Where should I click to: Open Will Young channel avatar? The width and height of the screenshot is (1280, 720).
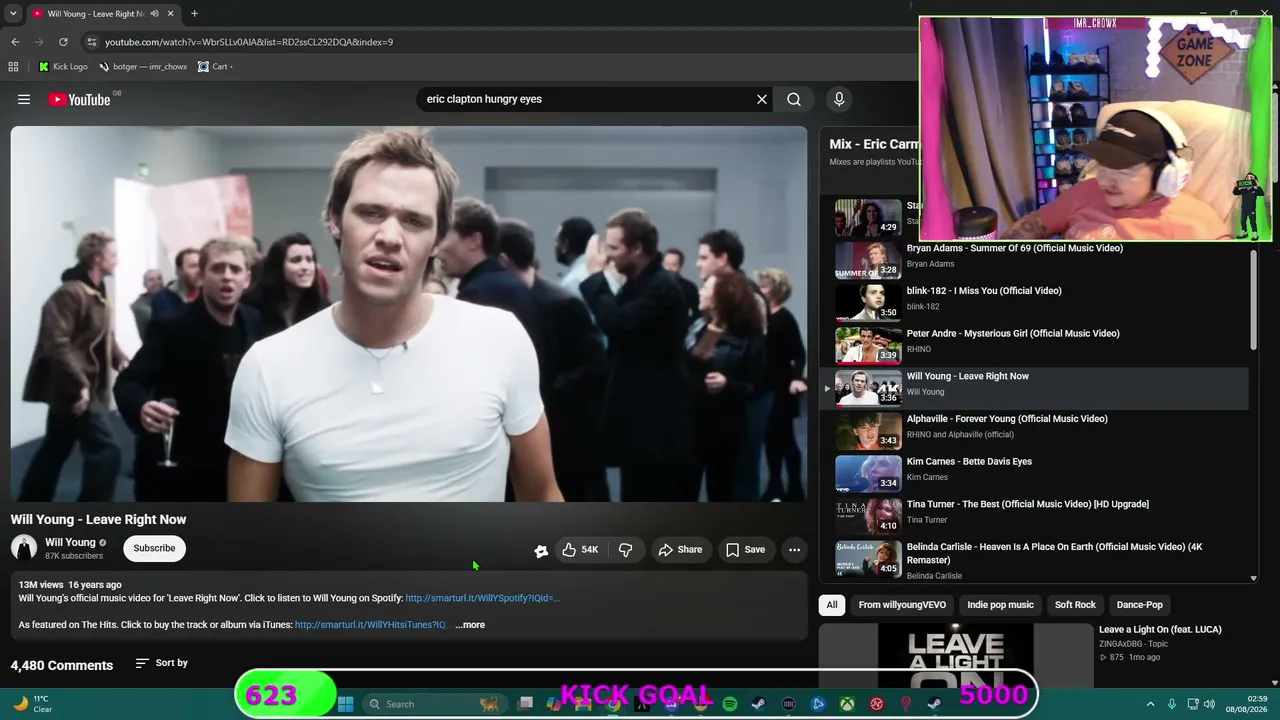[x=24, y=548]
